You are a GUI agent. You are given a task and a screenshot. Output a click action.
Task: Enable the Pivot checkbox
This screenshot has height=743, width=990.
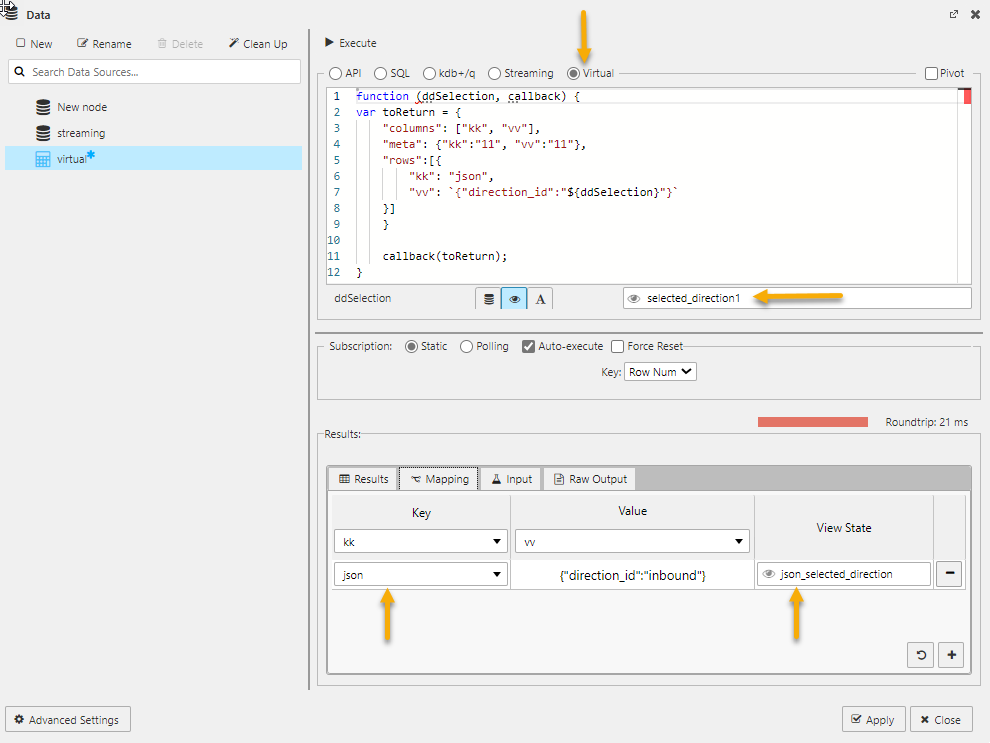coord(931,73)
